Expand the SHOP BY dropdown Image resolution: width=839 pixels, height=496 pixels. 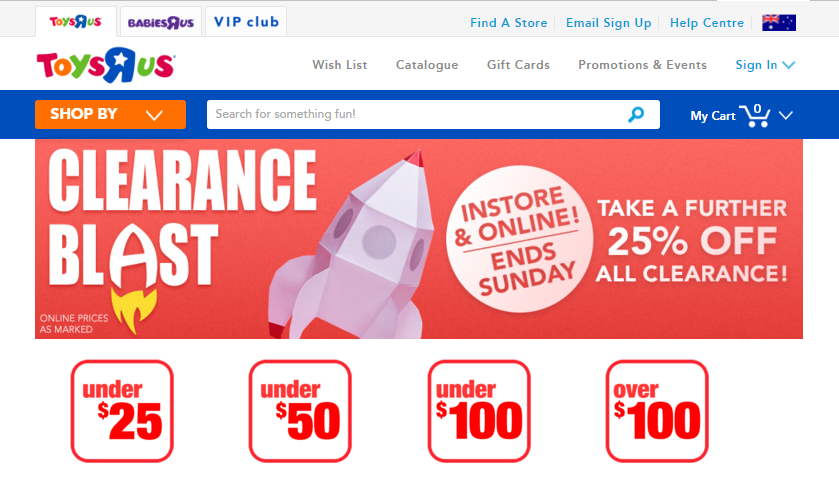coord(110,114)
